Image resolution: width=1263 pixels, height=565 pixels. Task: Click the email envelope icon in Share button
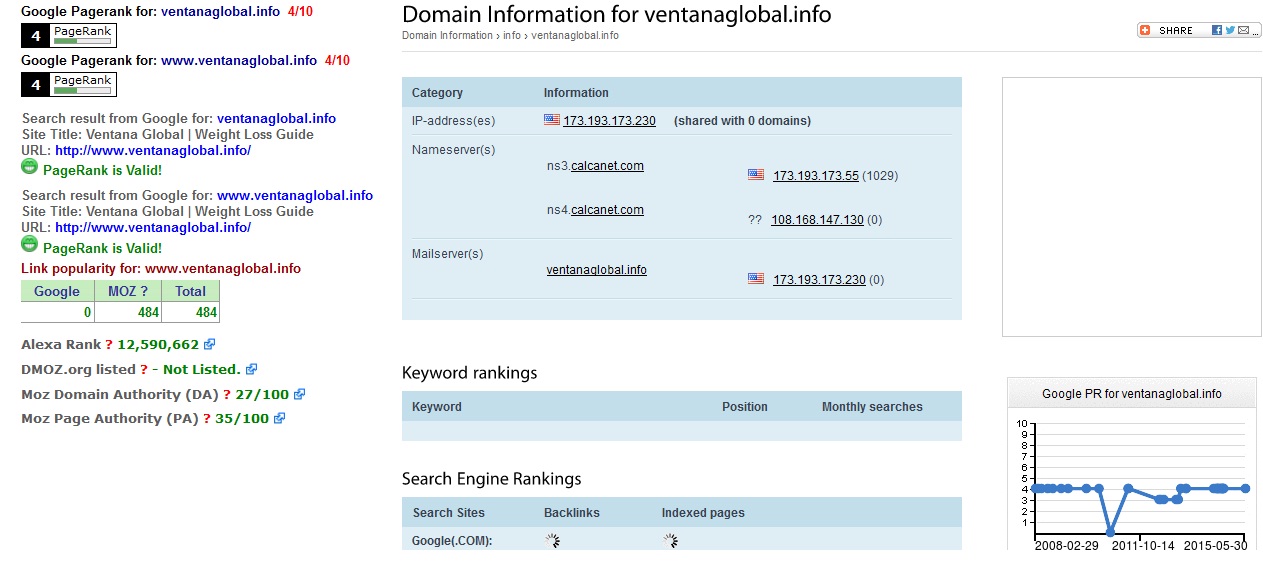click(x=1243, y=30)
